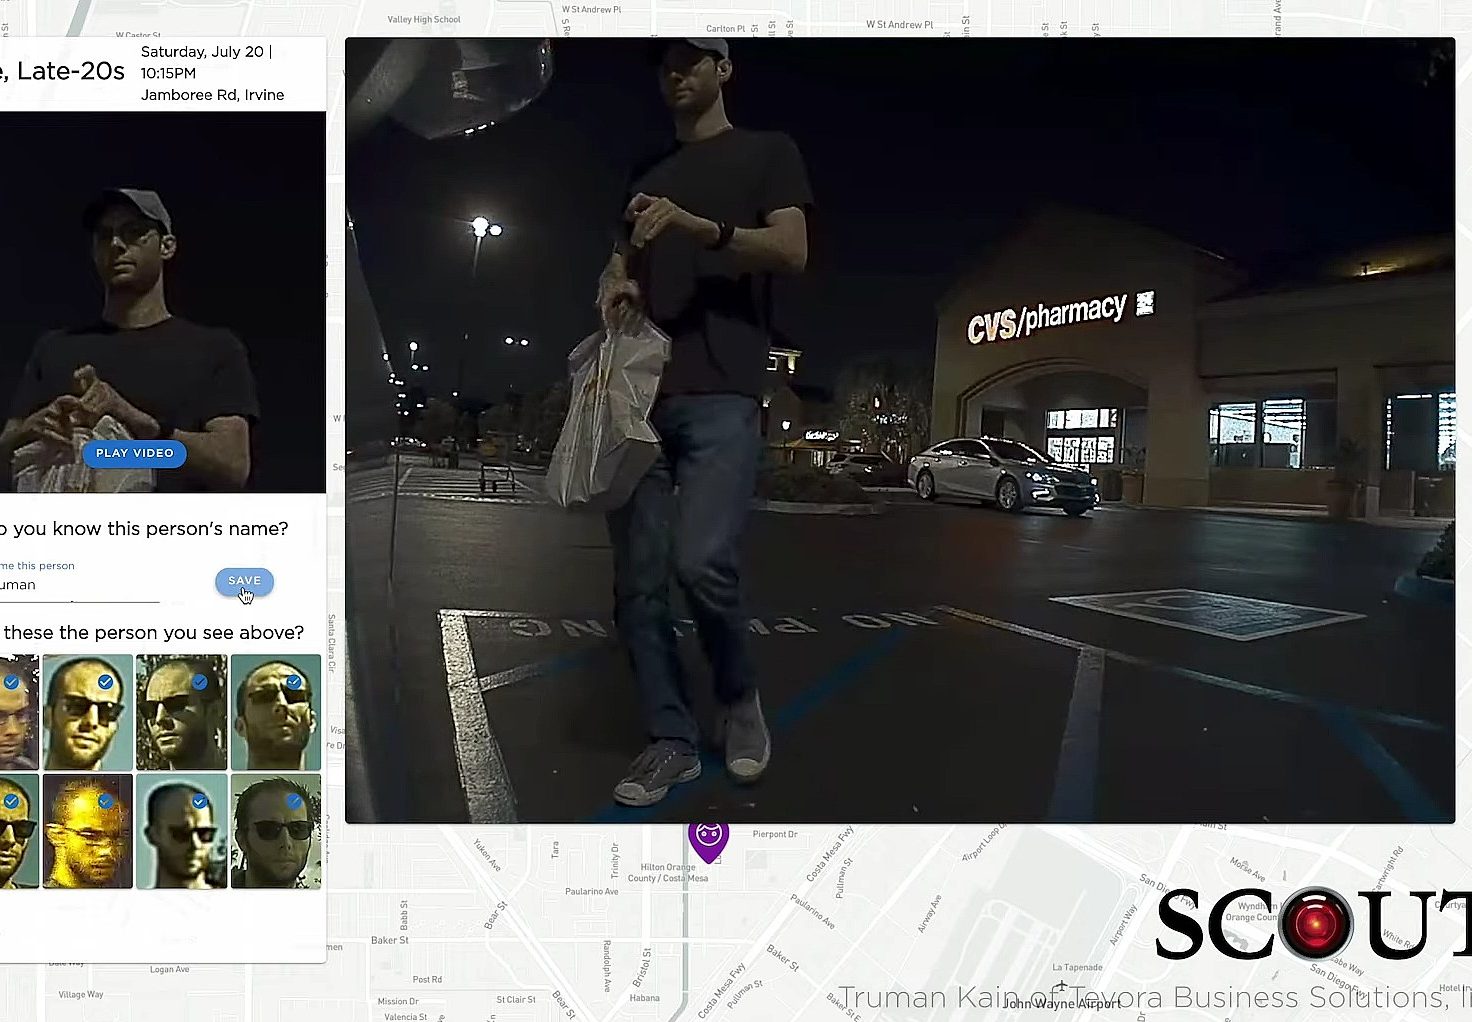The image size is (1472, 1022).
Task: Click the SAVE button beside name field
Action: coord(244,581)
